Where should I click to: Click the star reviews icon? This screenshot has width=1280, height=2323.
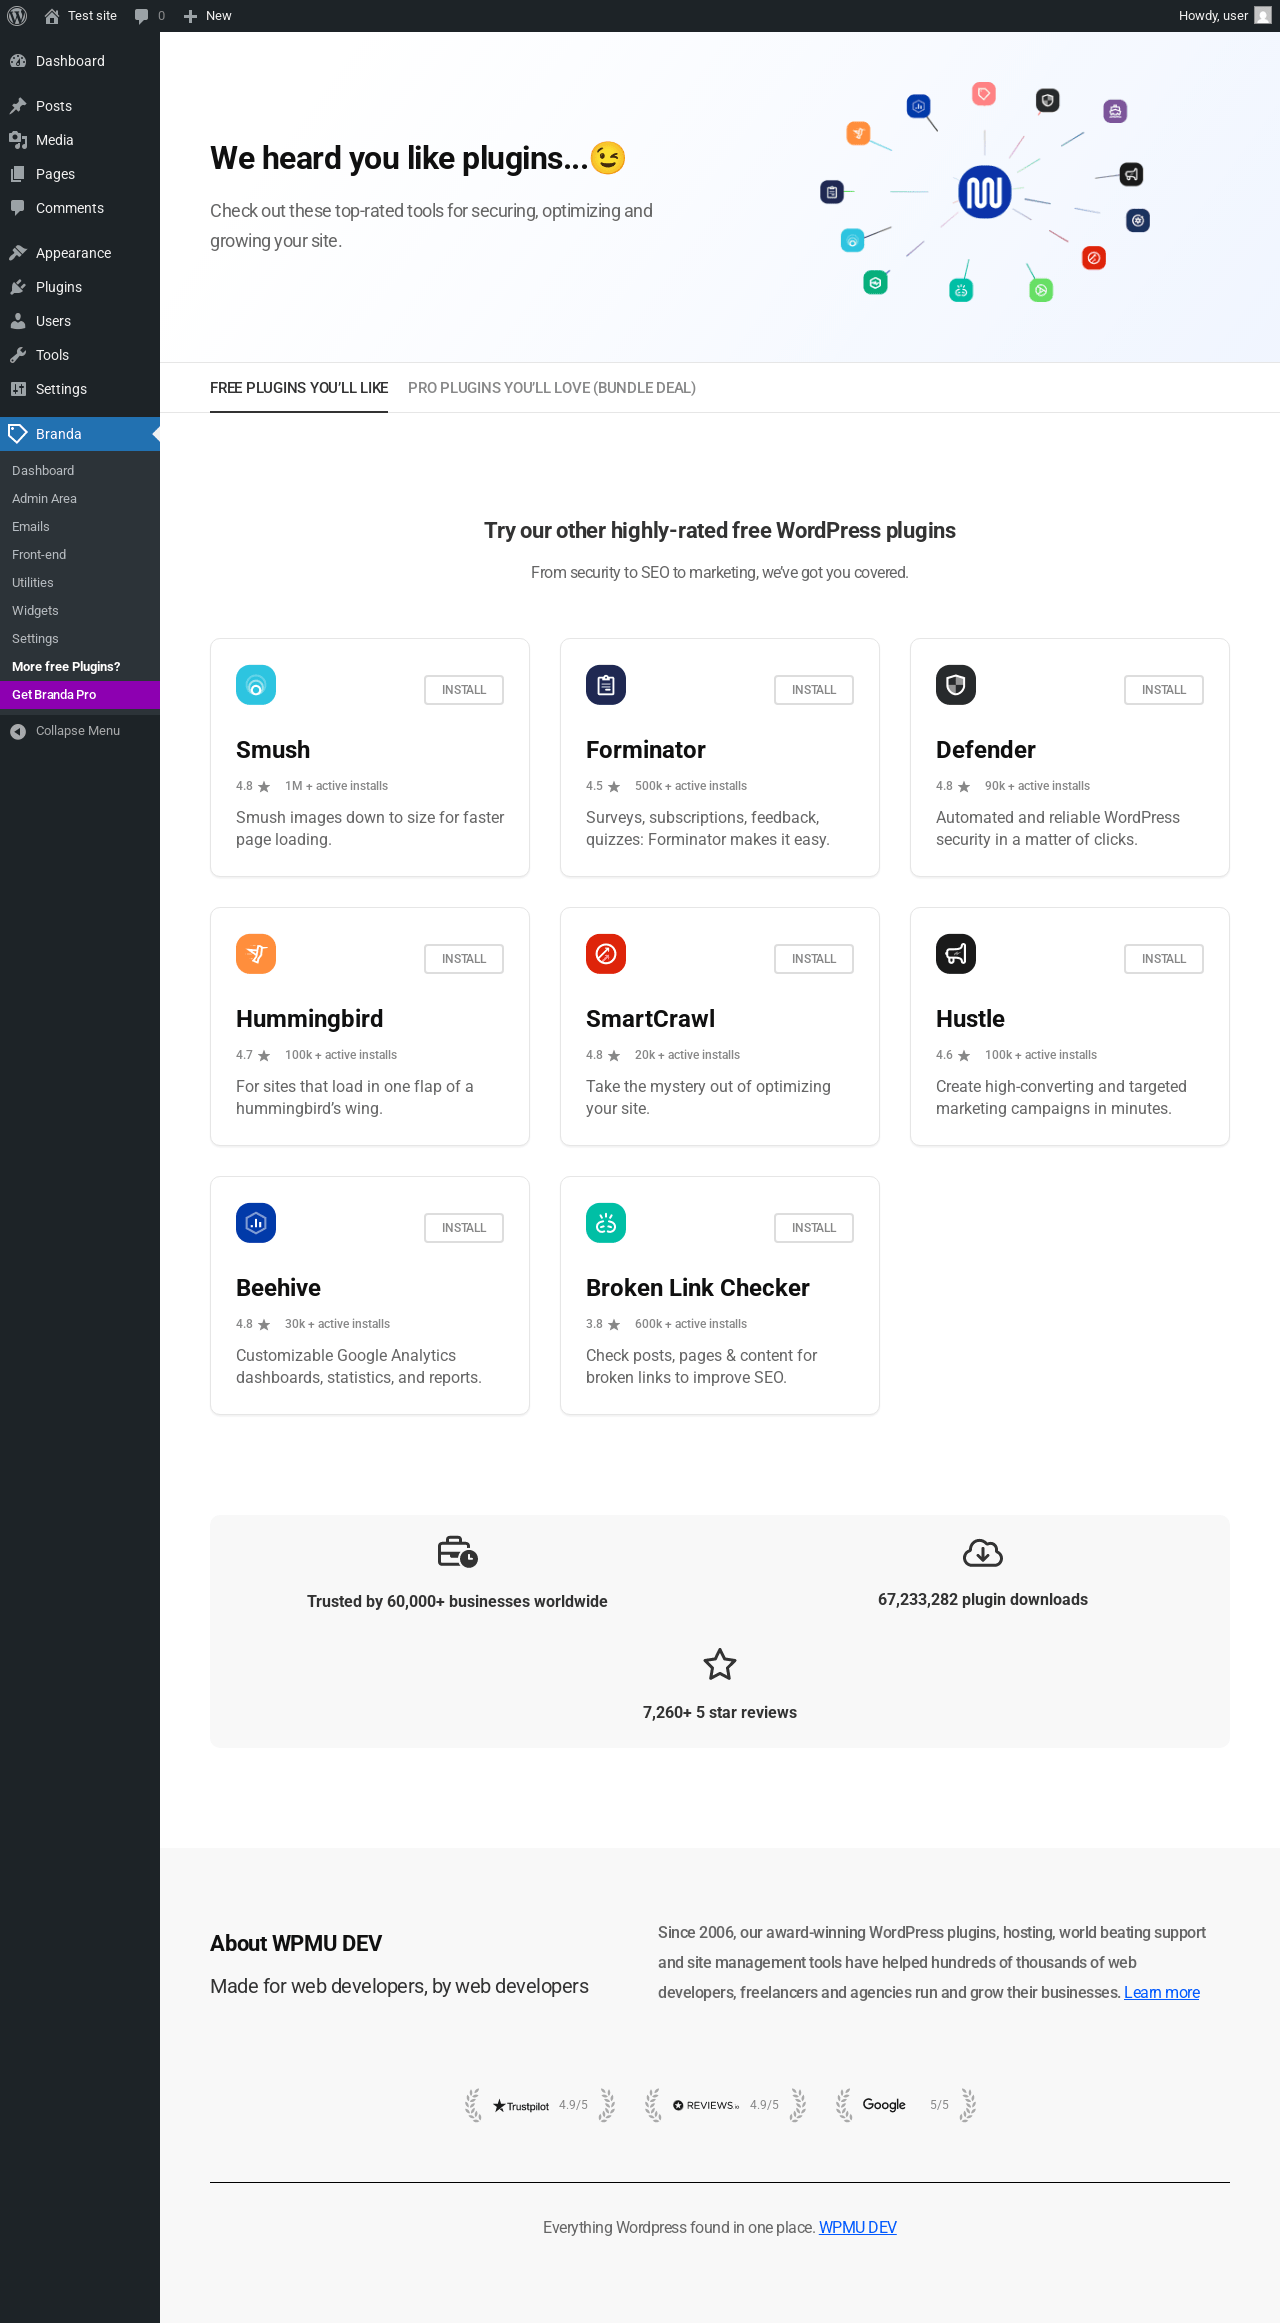[x=720, y=1665]
